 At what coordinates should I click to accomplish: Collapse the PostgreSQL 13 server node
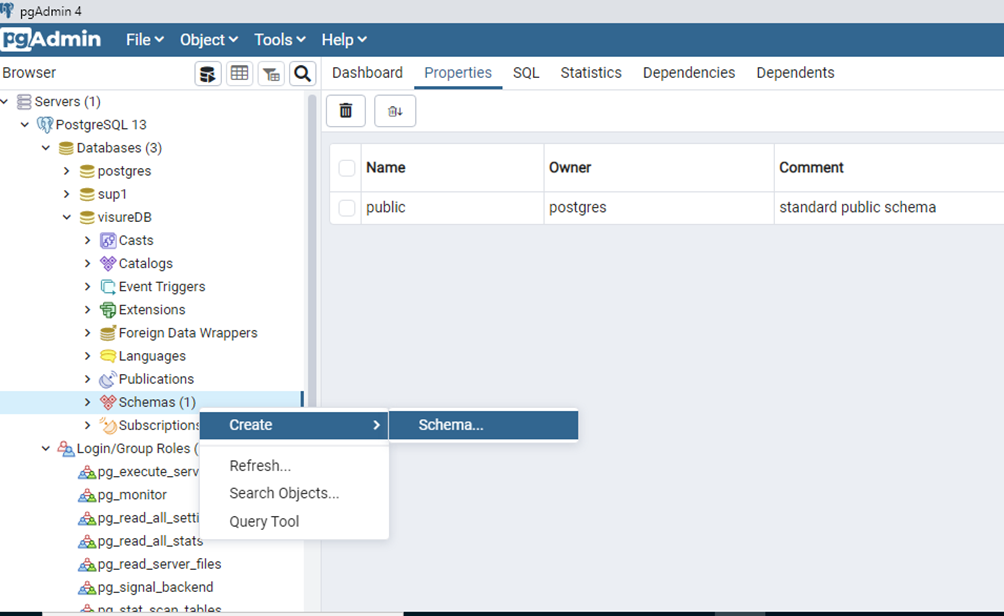coord(25,125)
